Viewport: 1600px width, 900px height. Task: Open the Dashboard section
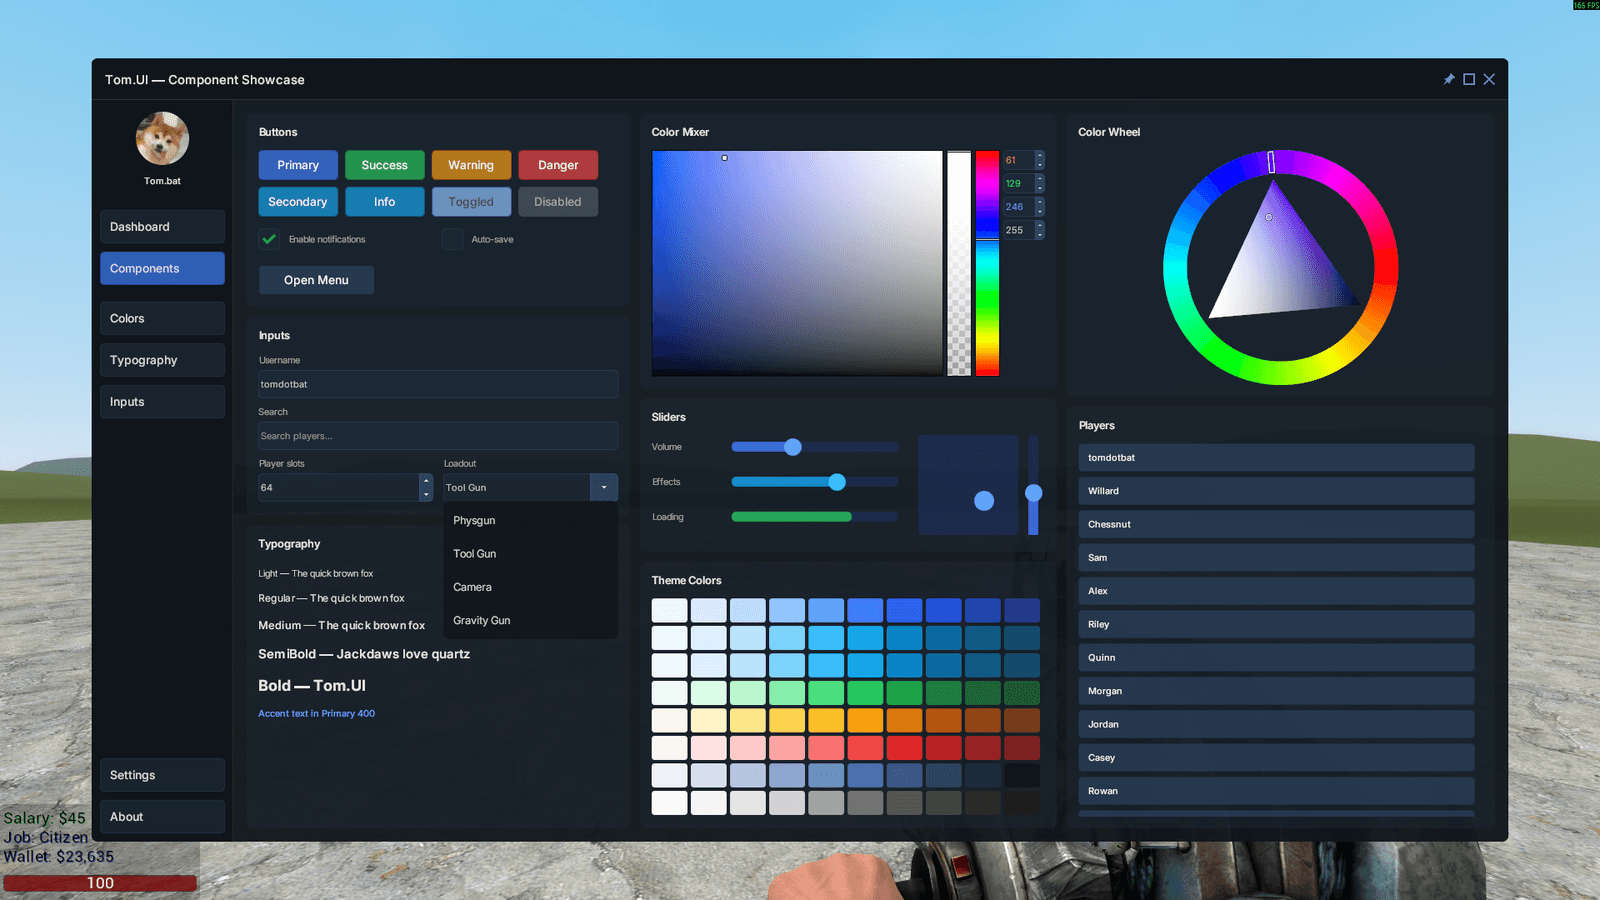pos(162,227)
